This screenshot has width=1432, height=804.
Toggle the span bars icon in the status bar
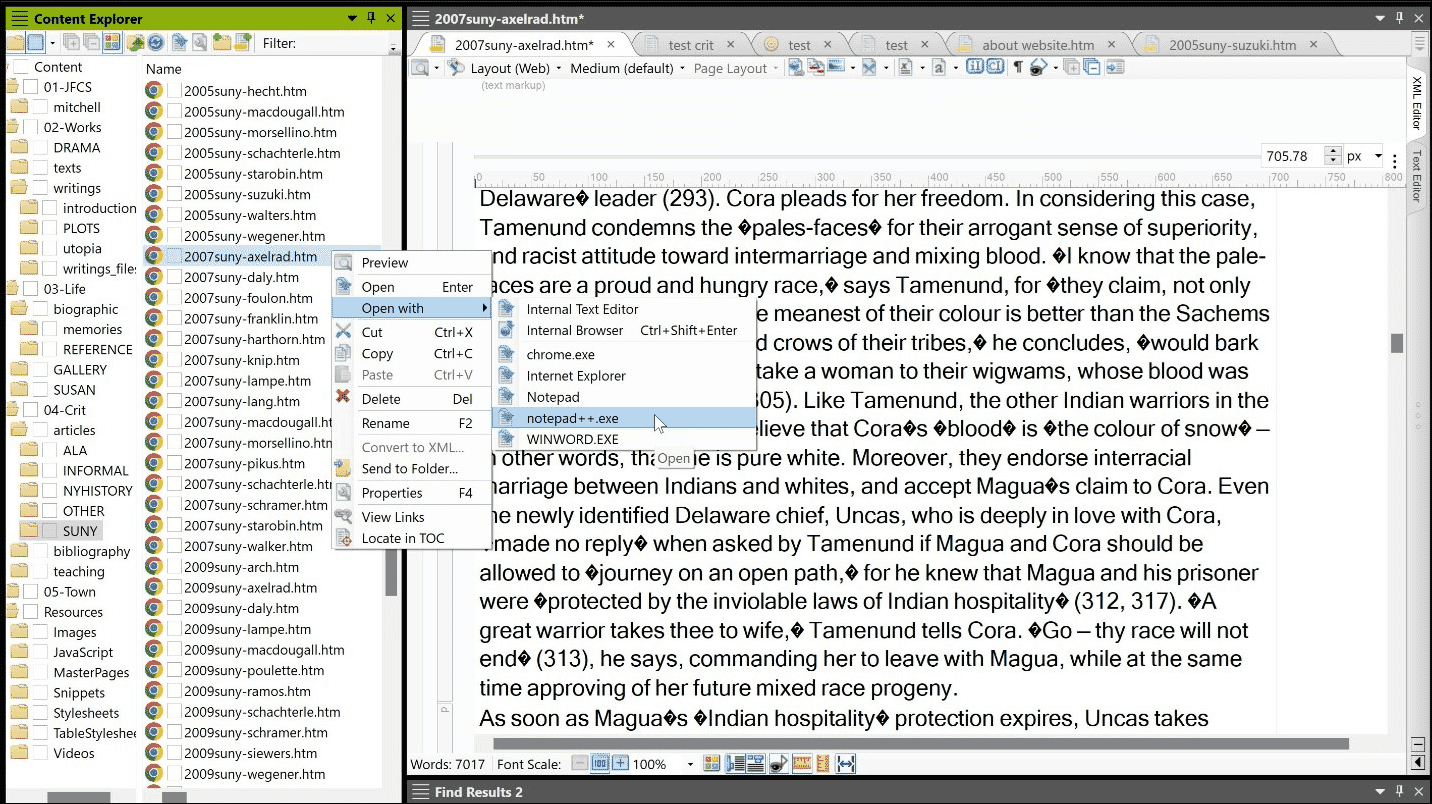[755, 763]
